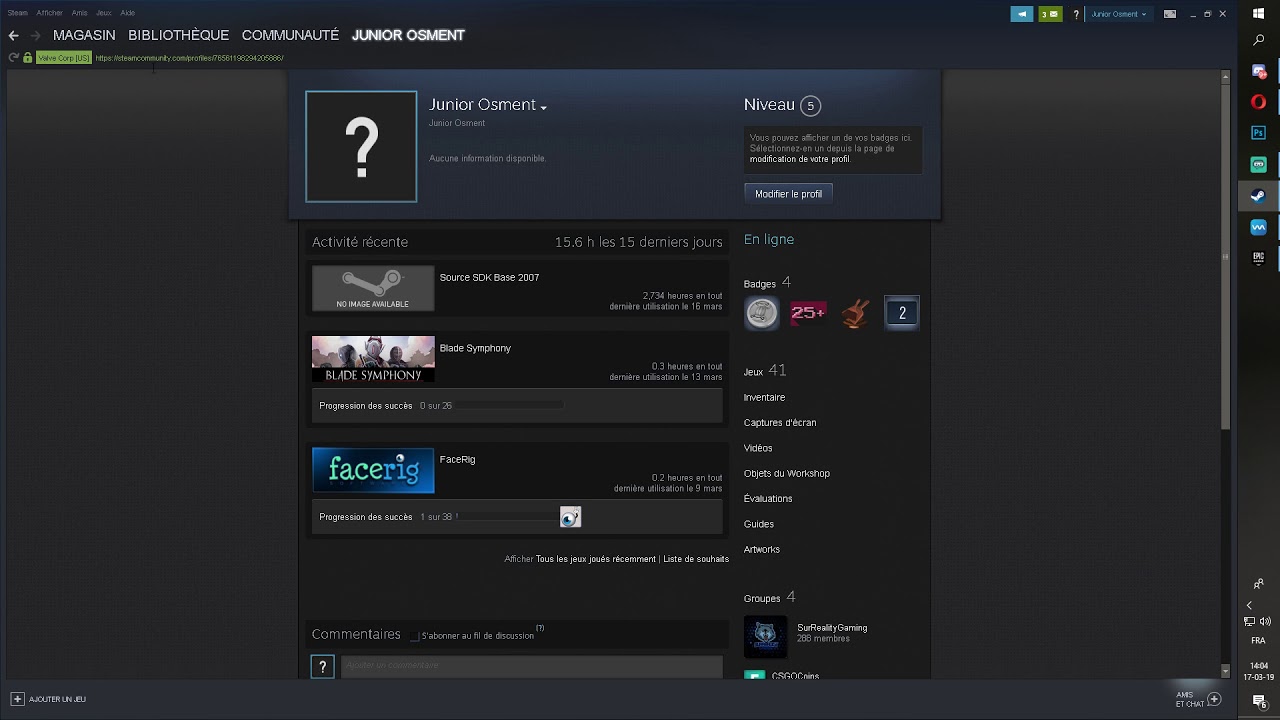
Task: Go forward with the right arrow
Action: click(36, 35)
